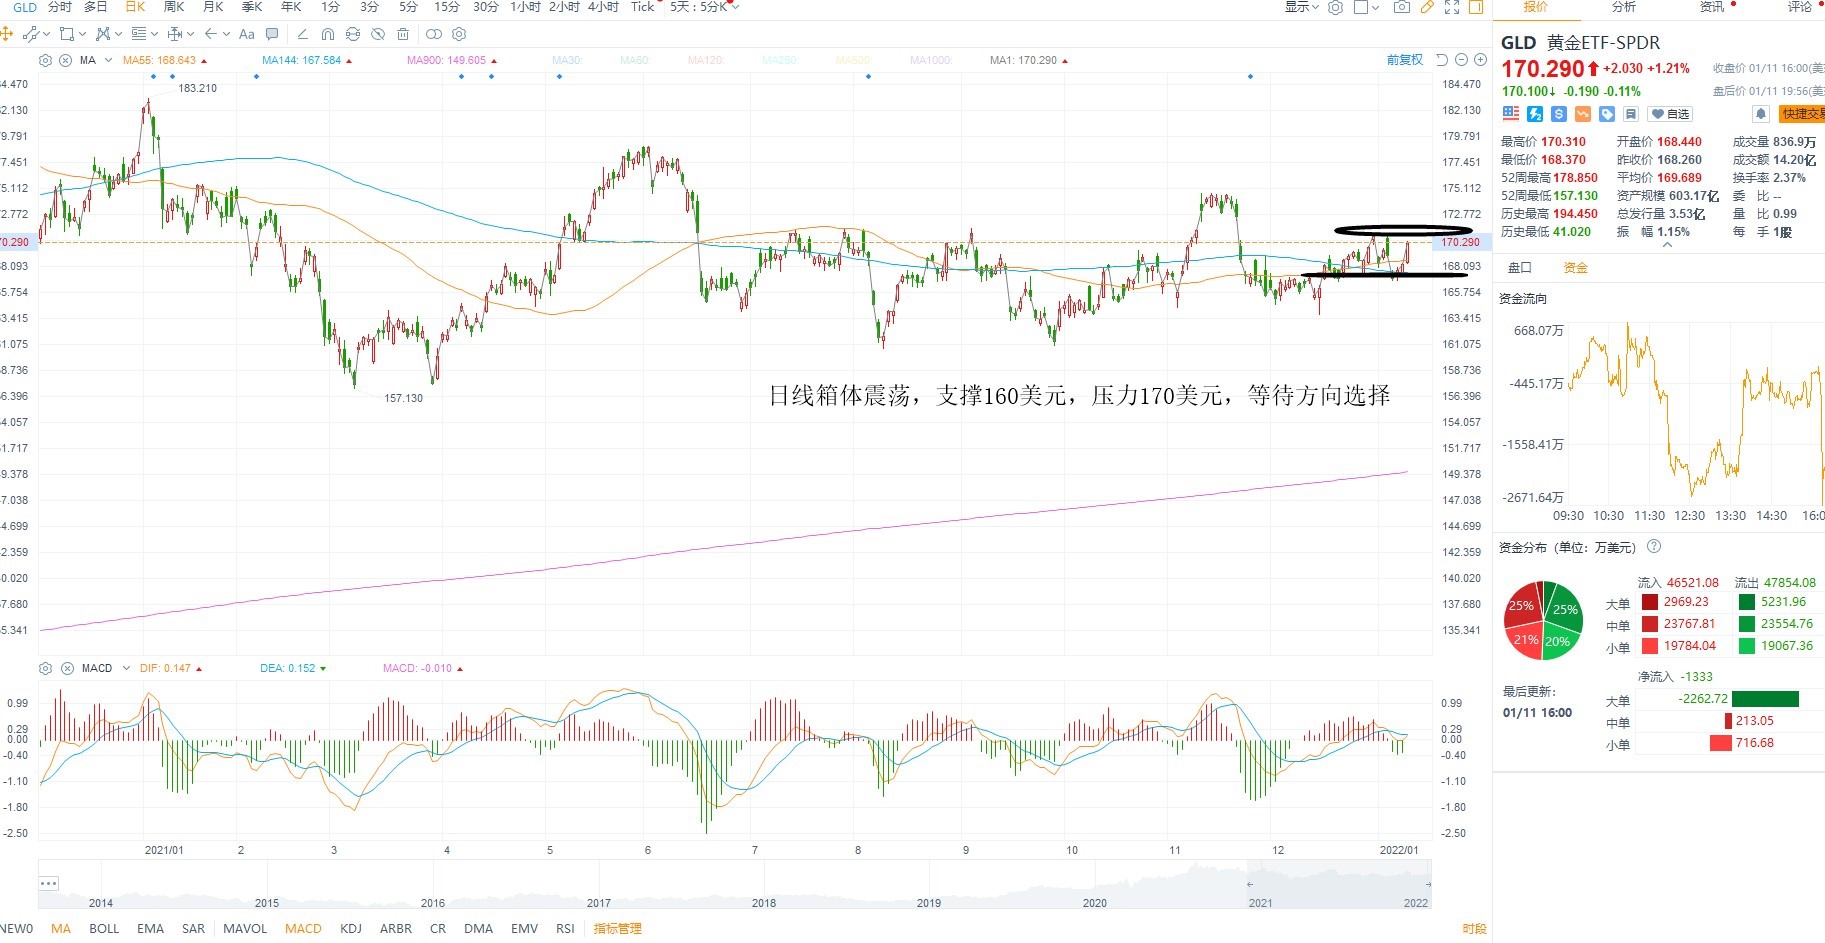Open the drawing toolbar settings gear
The width and height of the screenshot is (1825, 943).
click(x=459, y=34)
